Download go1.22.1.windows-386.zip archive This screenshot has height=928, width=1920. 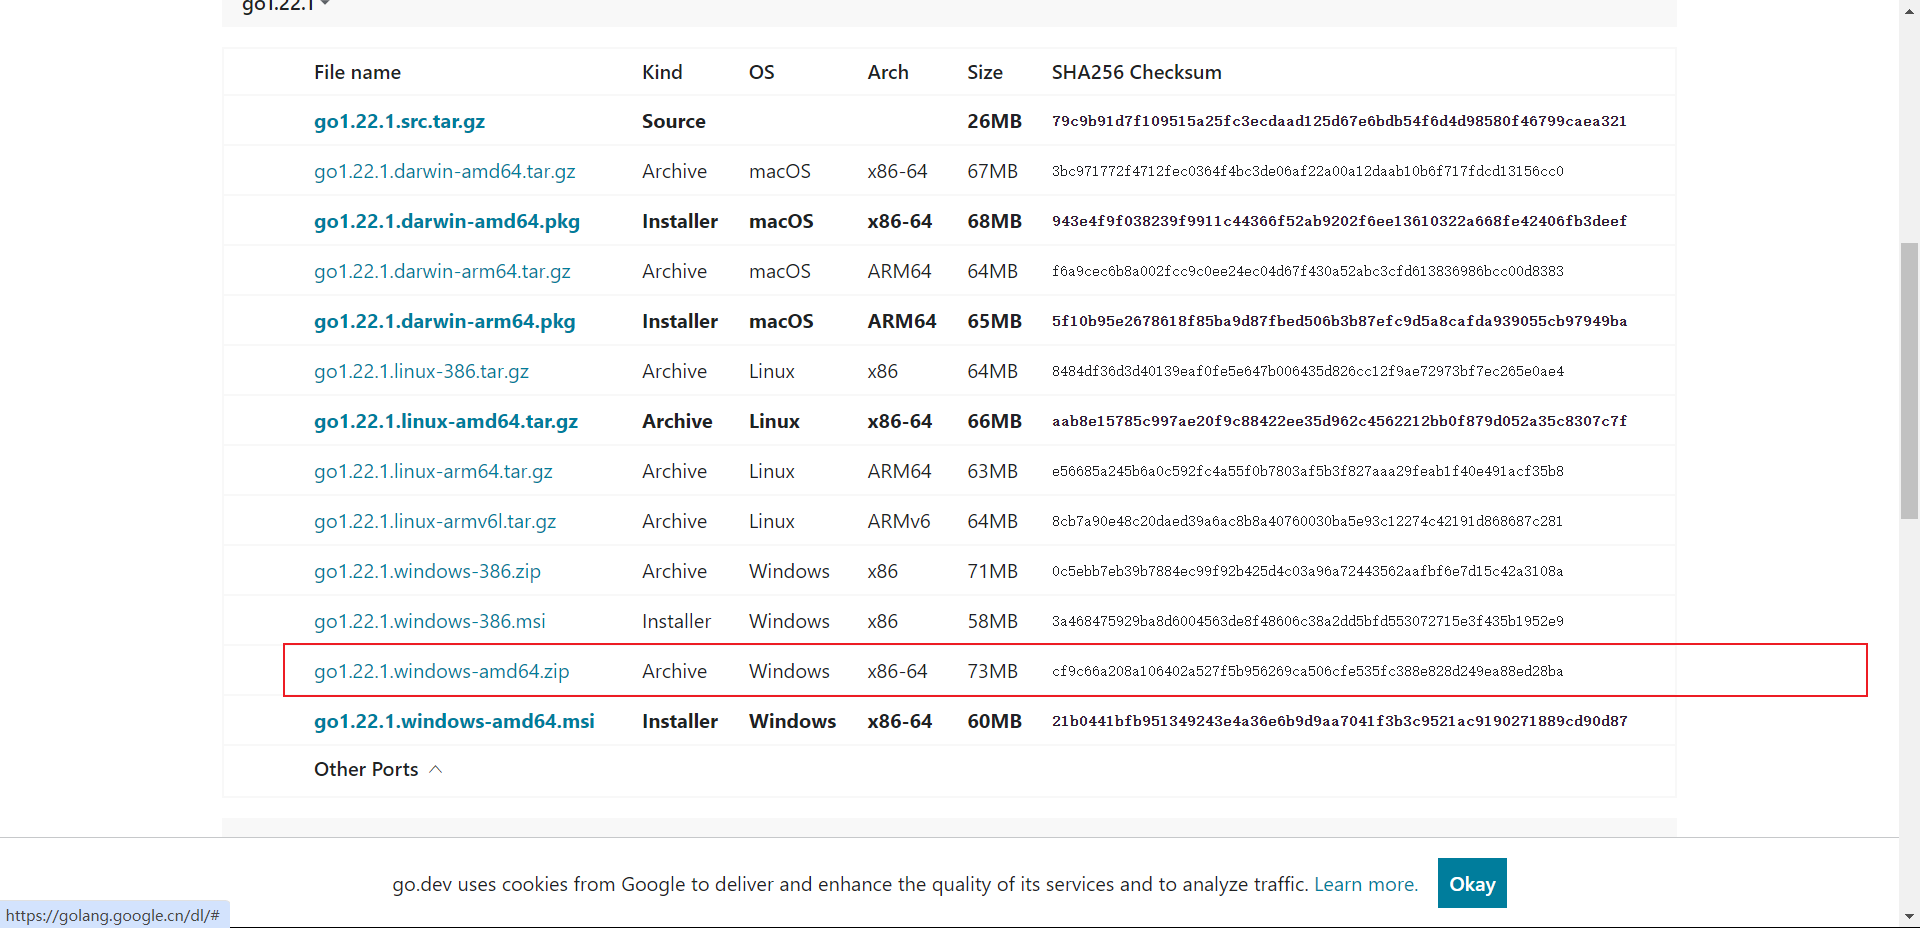coord(427,571)
